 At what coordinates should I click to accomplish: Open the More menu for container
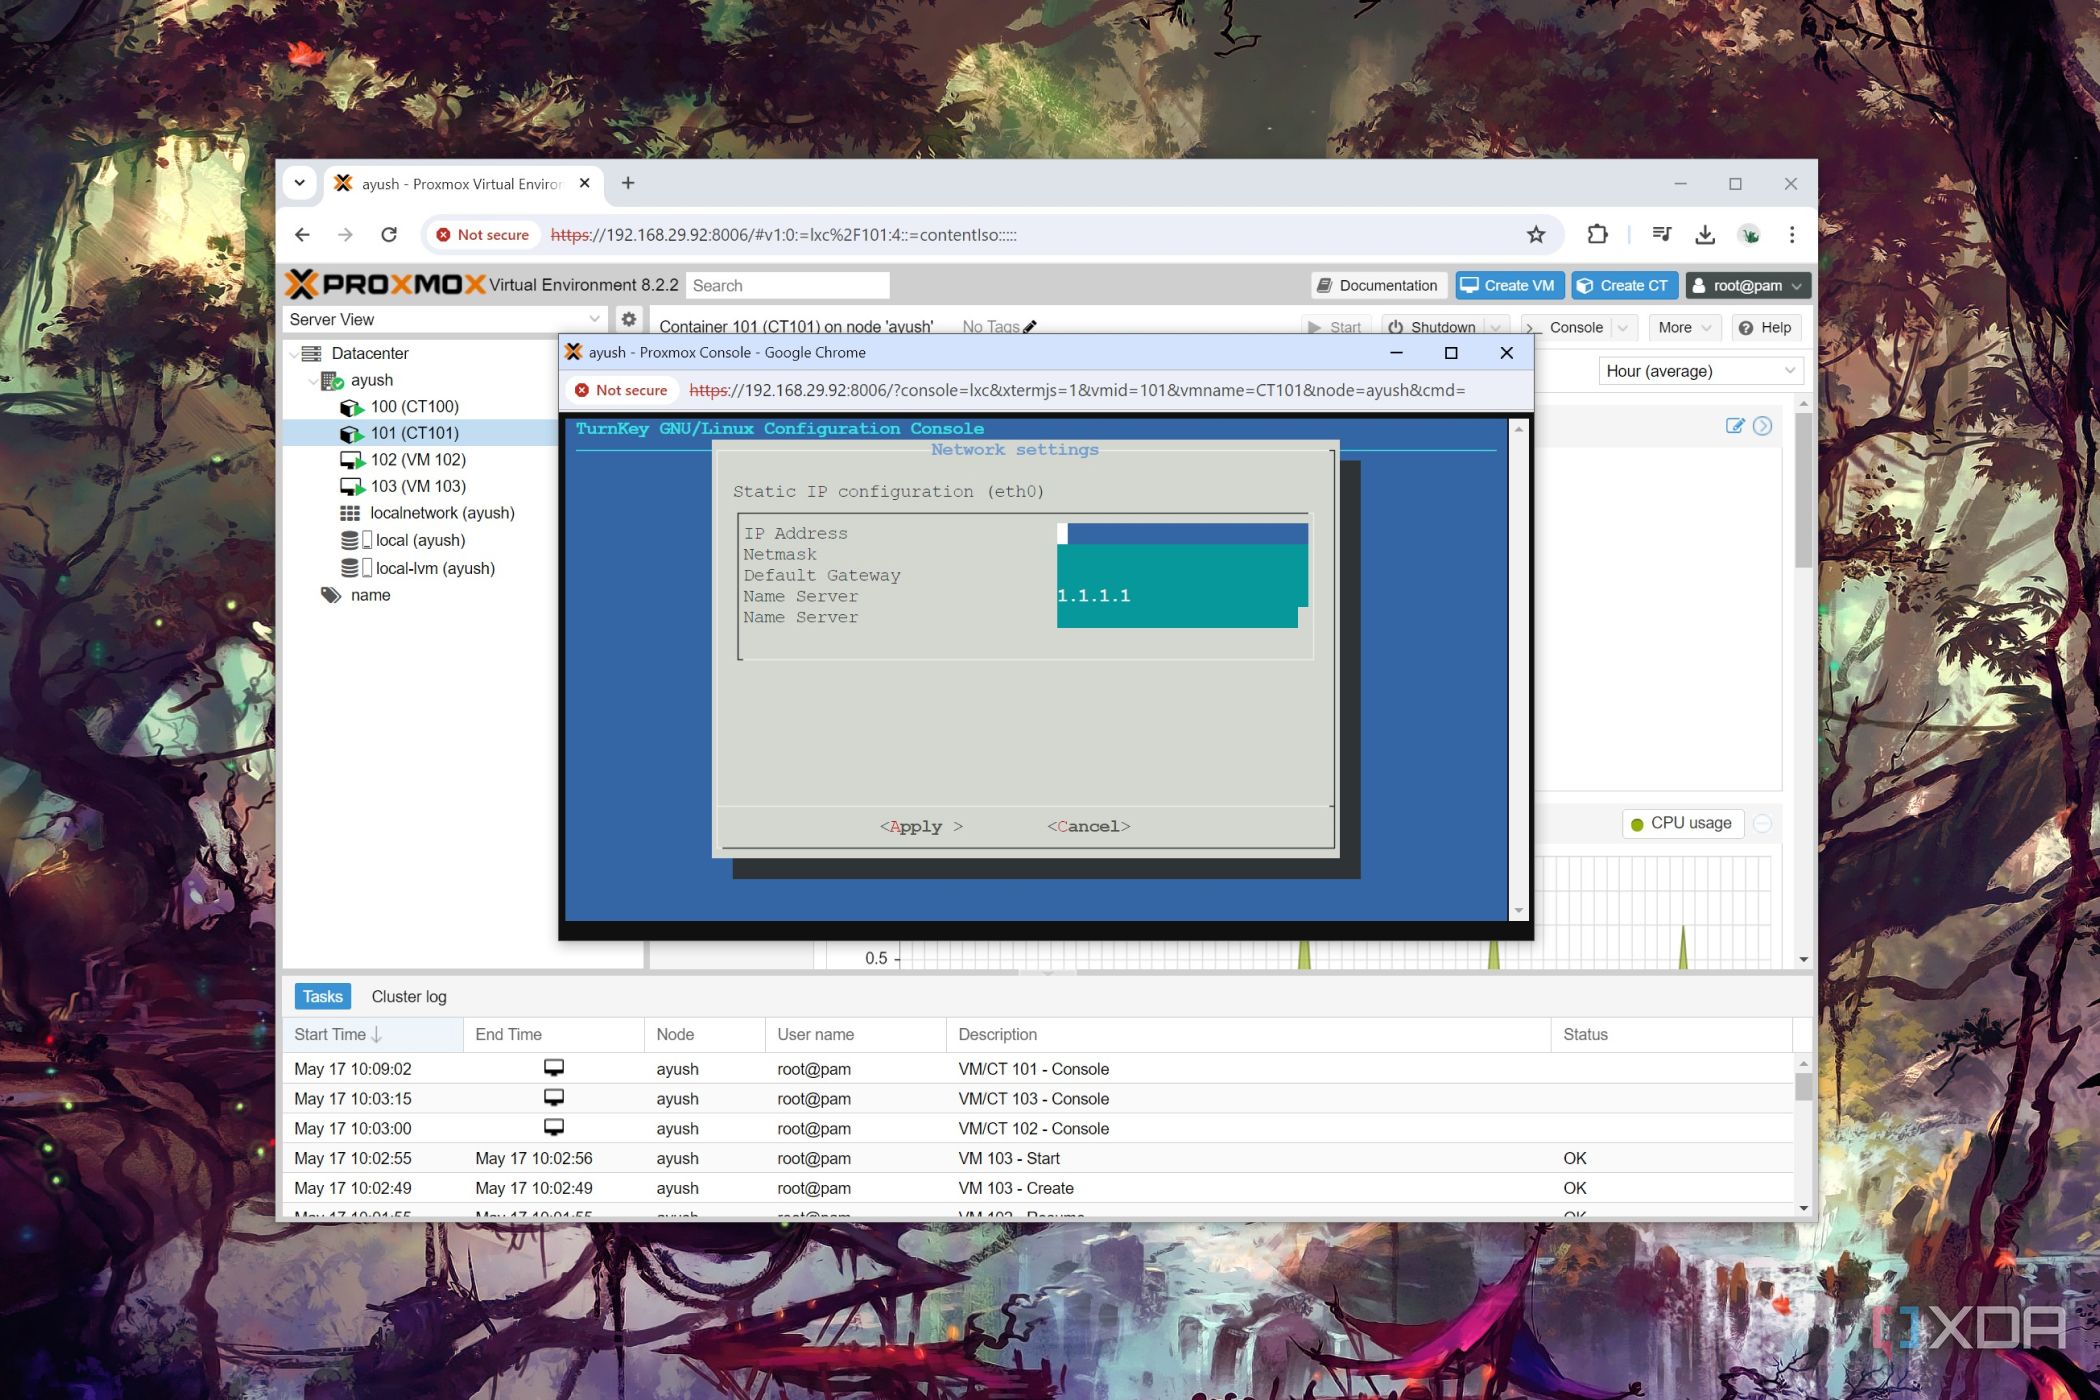pos(1683,327)
